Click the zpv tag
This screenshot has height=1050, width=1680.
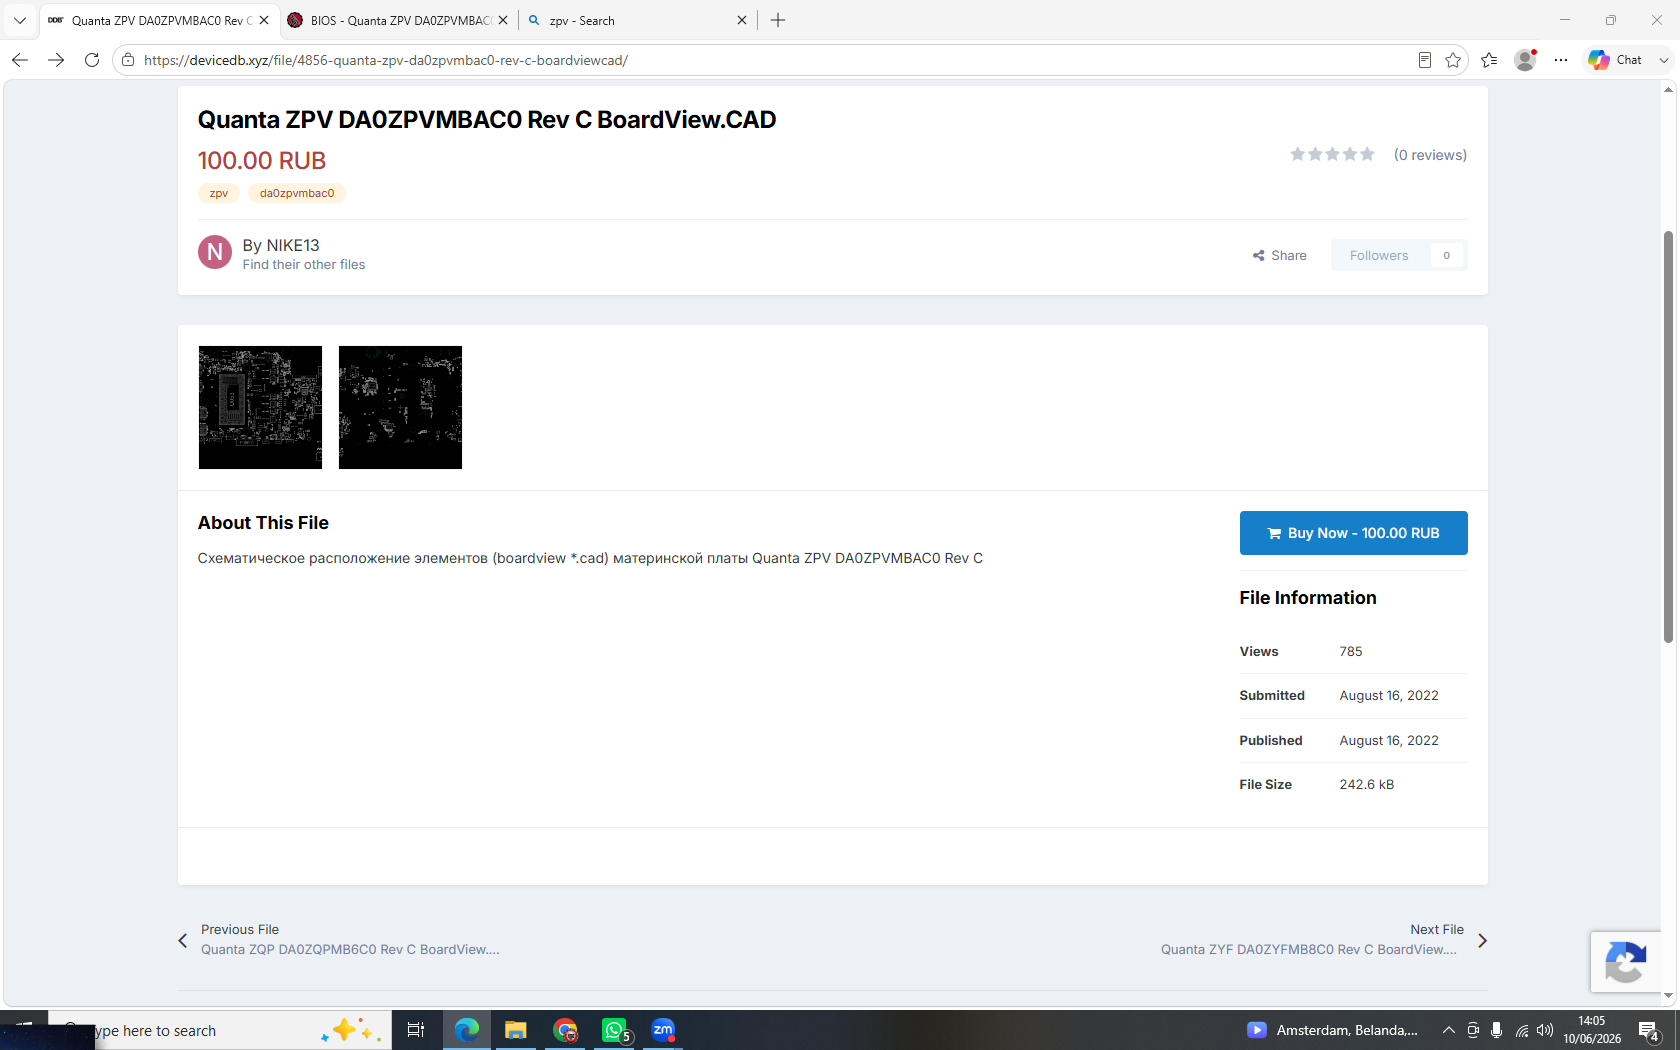(219, 193)
